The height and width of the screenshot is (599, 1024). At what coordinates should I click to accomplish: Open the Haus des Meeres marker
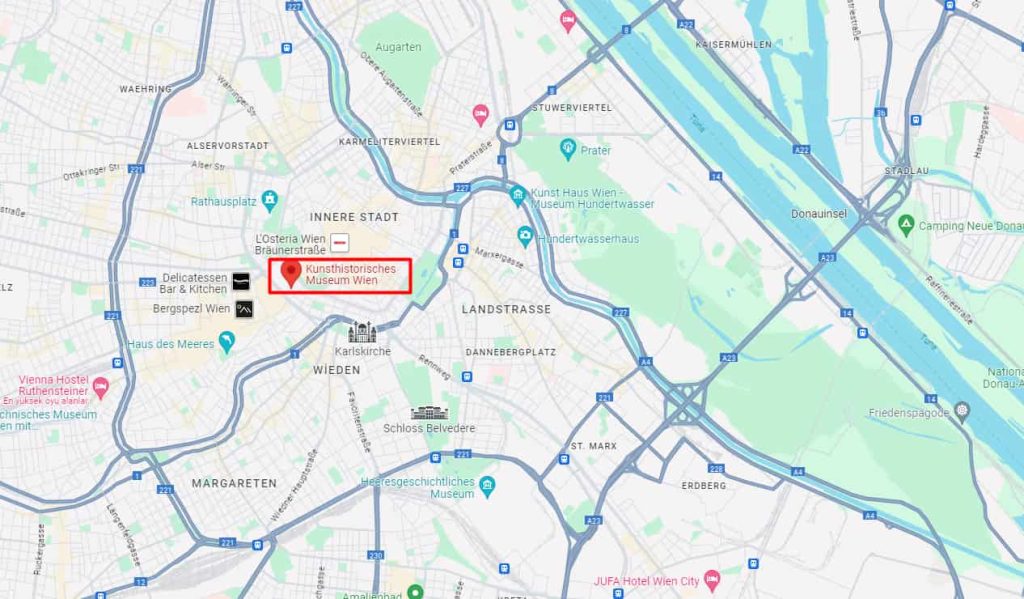tap(227, 342)
